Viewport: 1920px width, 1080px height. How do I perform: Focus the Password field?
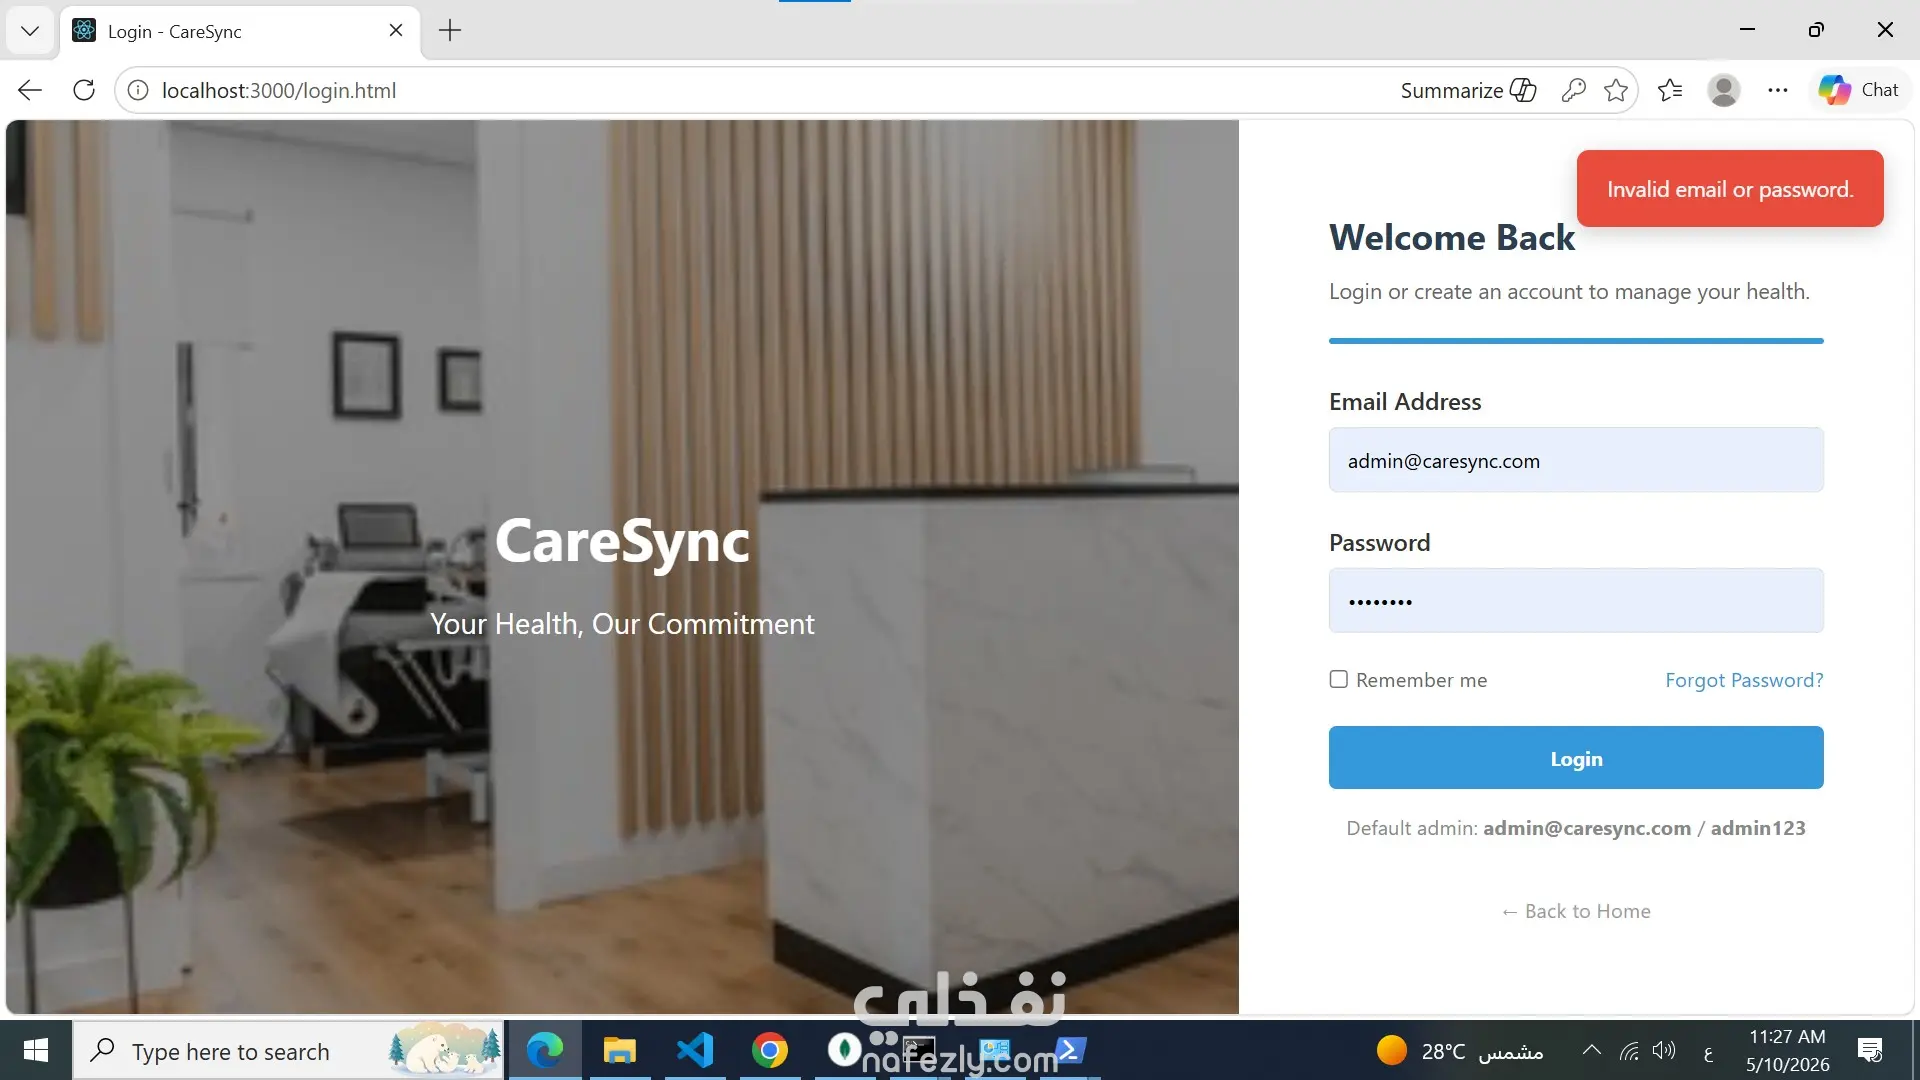point(1576,600)
